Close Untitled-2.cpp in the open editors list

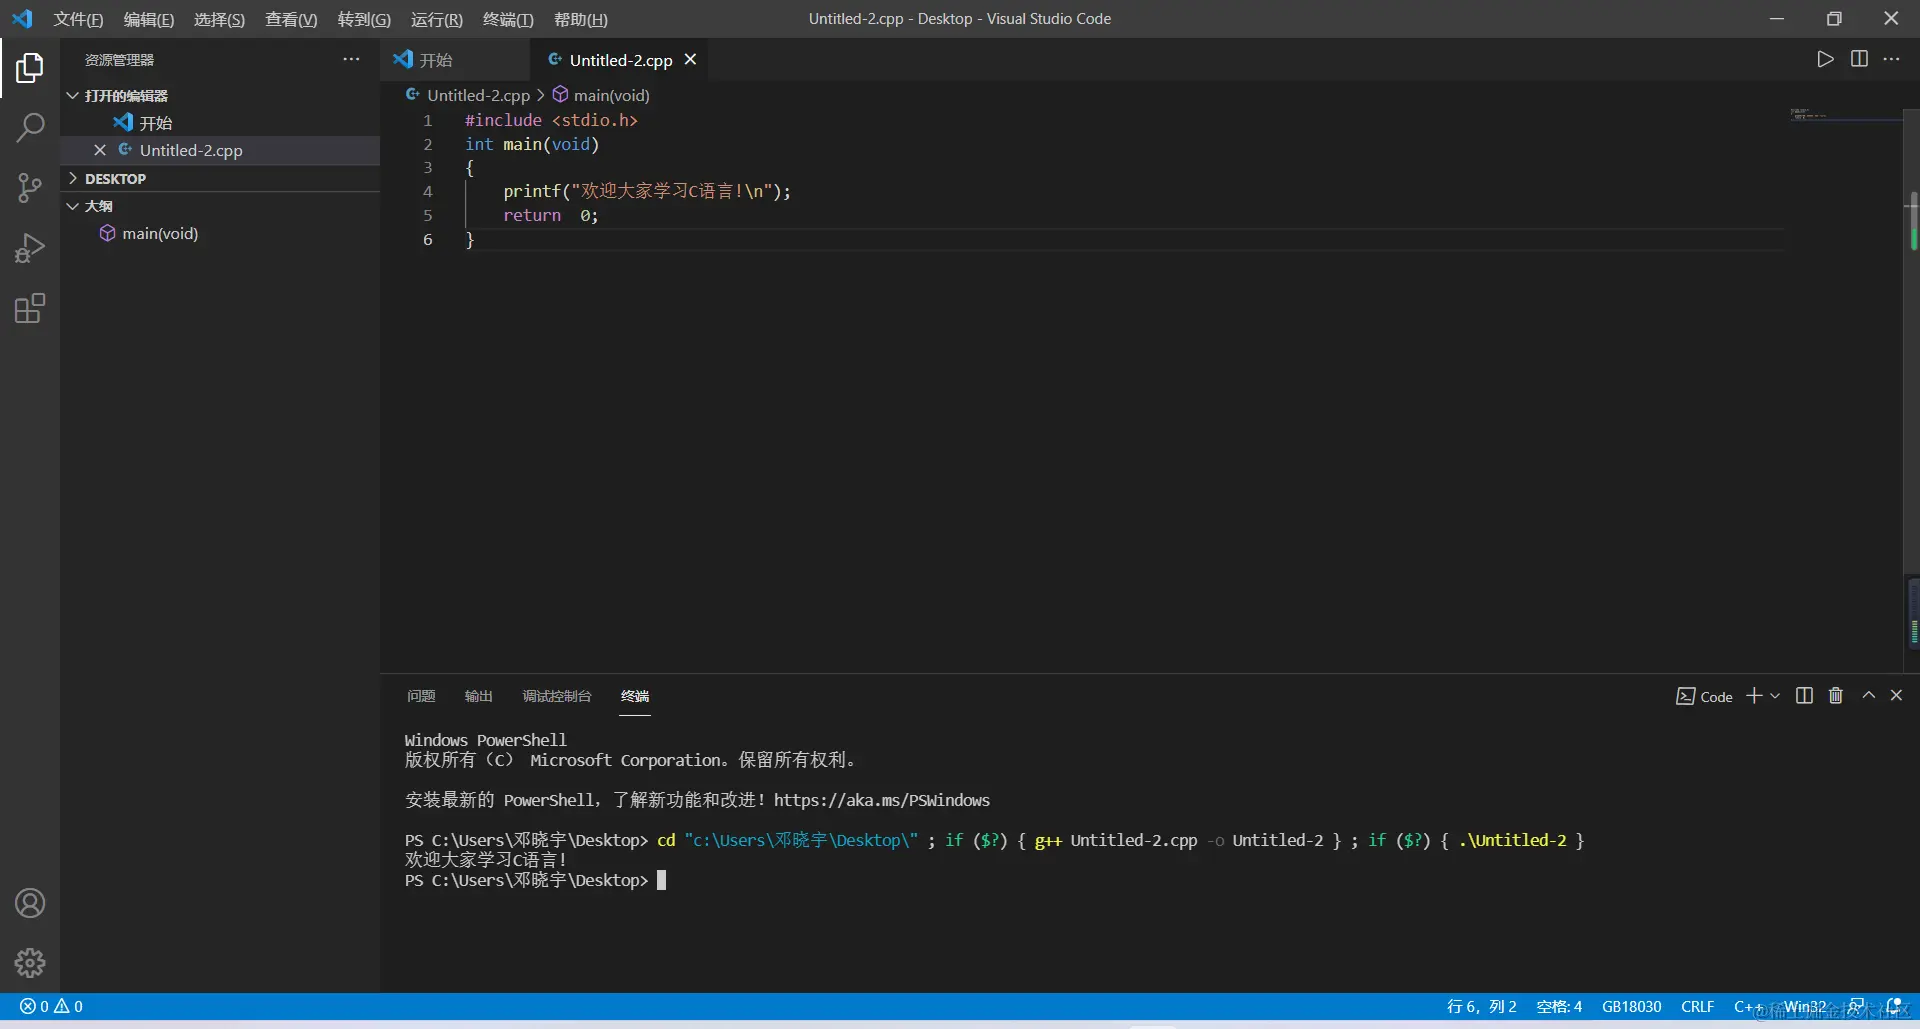[x=100, y=150]
